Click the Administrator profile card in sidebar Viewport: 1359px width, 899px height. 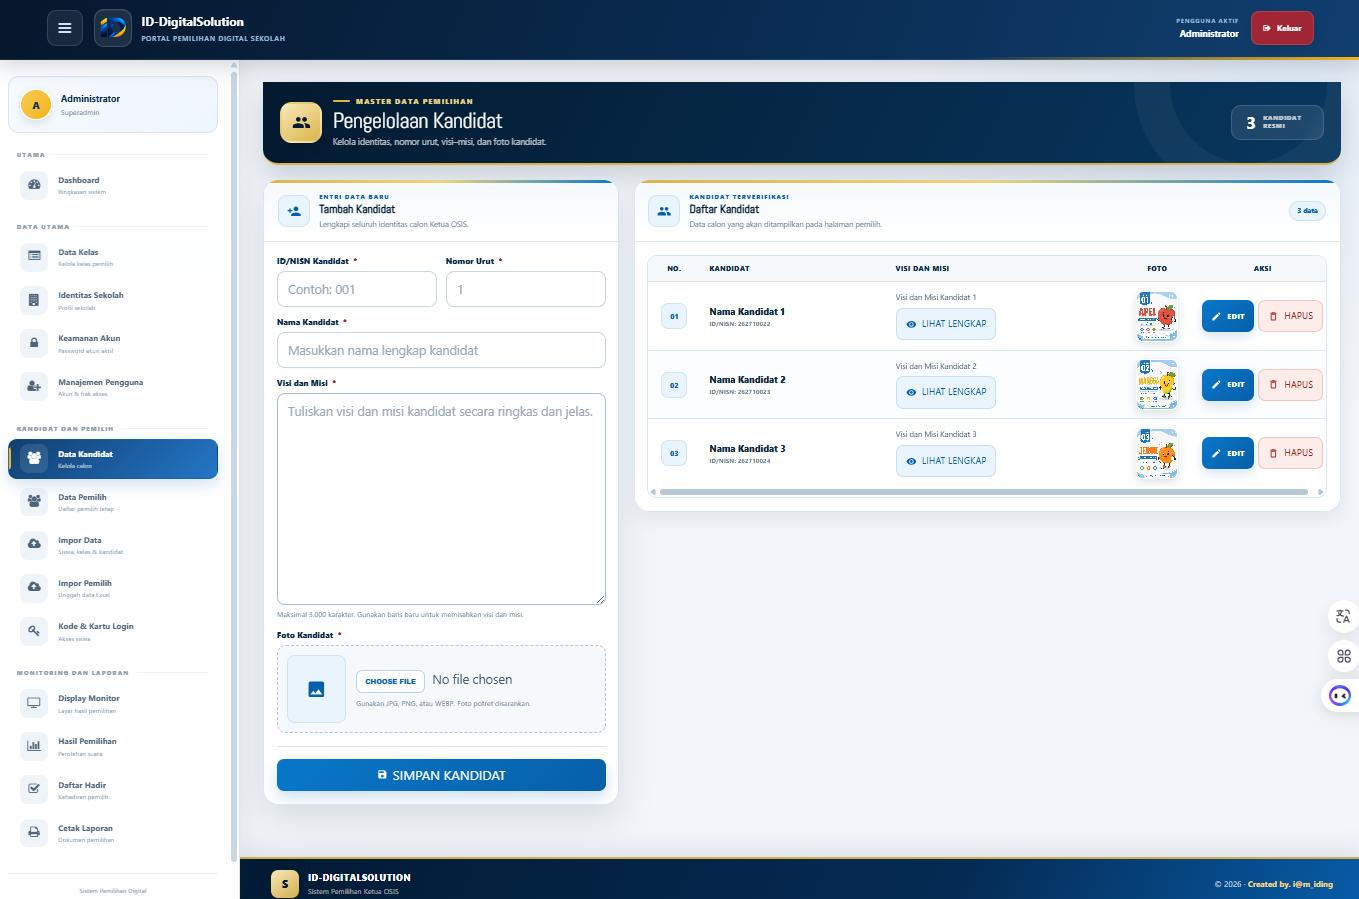(x=113, y=104)
